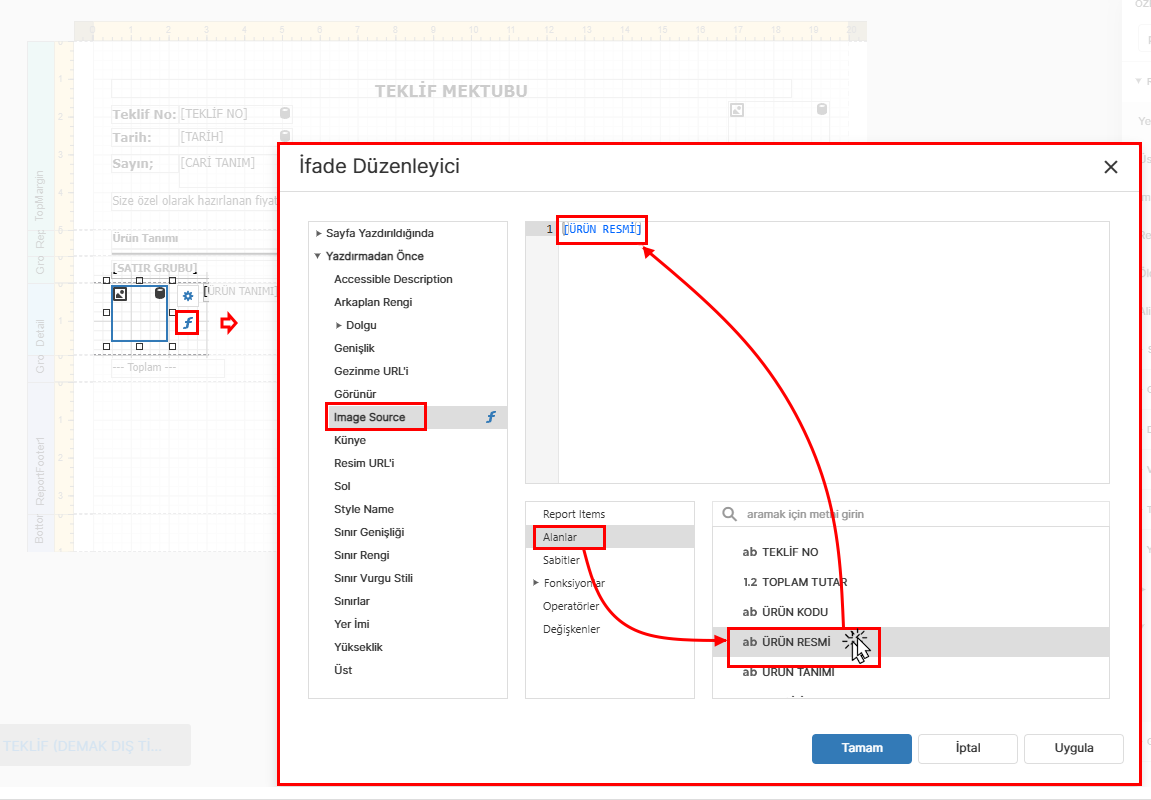The width and height of the screenshot is (1151, 800).
Task: Open the TEKLİF report tab at bottom
Action: point(95,746)
